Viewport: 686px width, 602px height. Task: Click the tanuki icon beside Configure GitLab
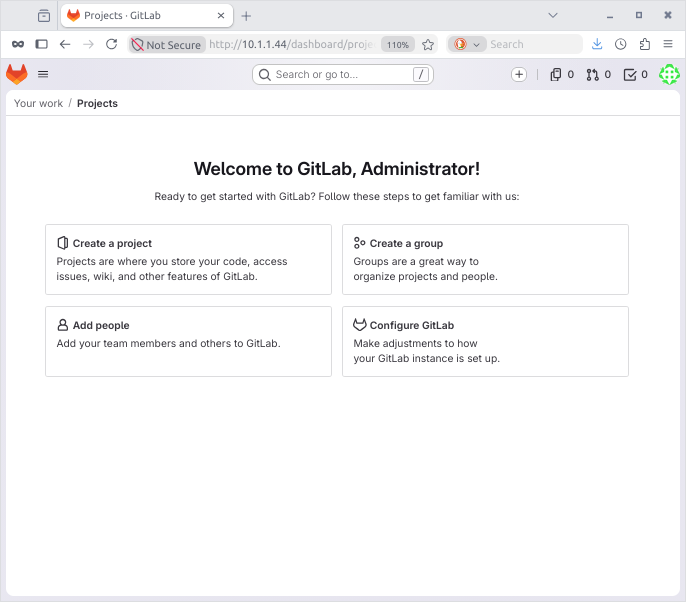point(360,325)
